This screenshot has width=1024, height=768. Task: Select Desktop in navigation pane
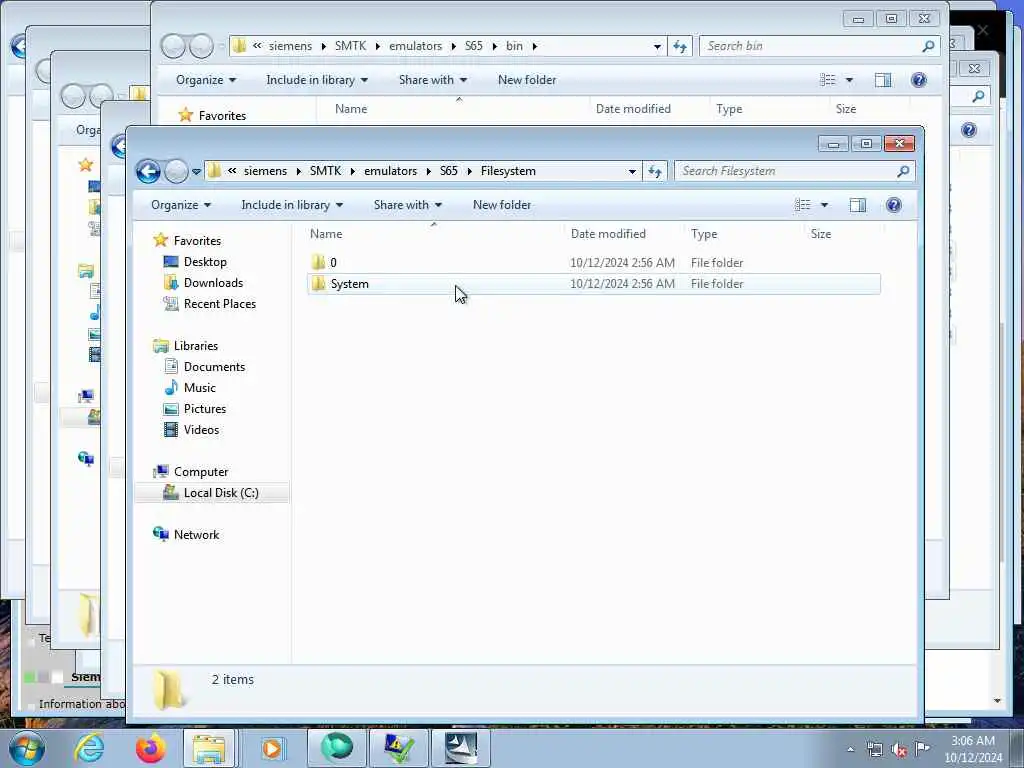tap(205, 262)
